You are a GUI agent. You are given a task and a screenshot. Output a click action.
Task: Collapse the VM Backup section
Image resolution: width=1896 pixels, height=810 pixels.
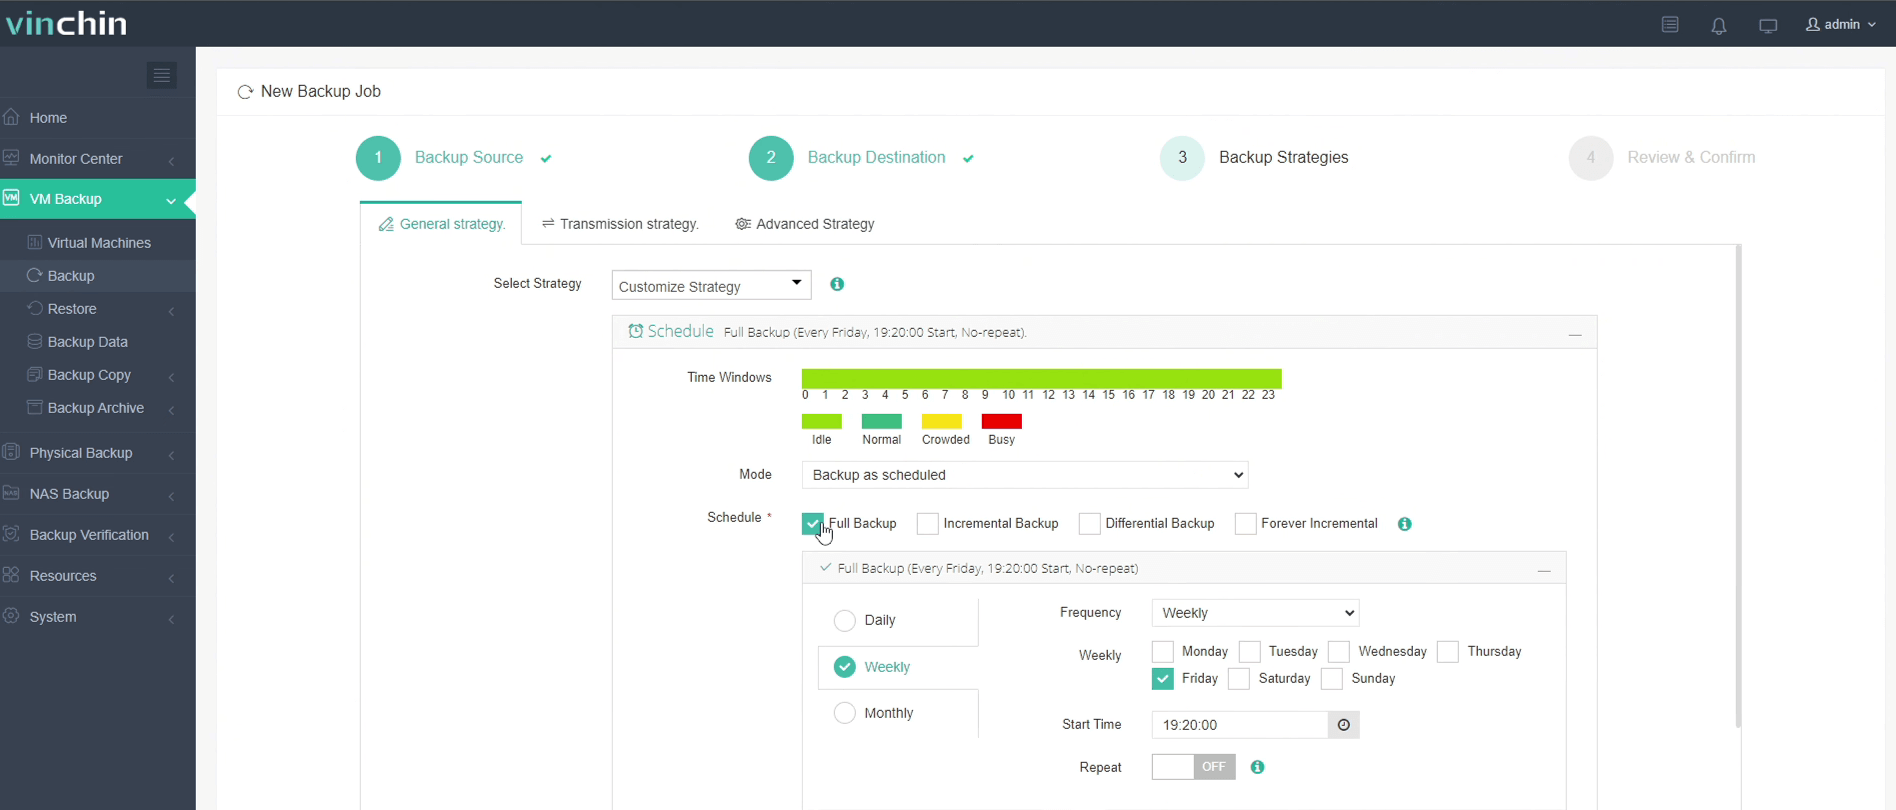point(98,199)
